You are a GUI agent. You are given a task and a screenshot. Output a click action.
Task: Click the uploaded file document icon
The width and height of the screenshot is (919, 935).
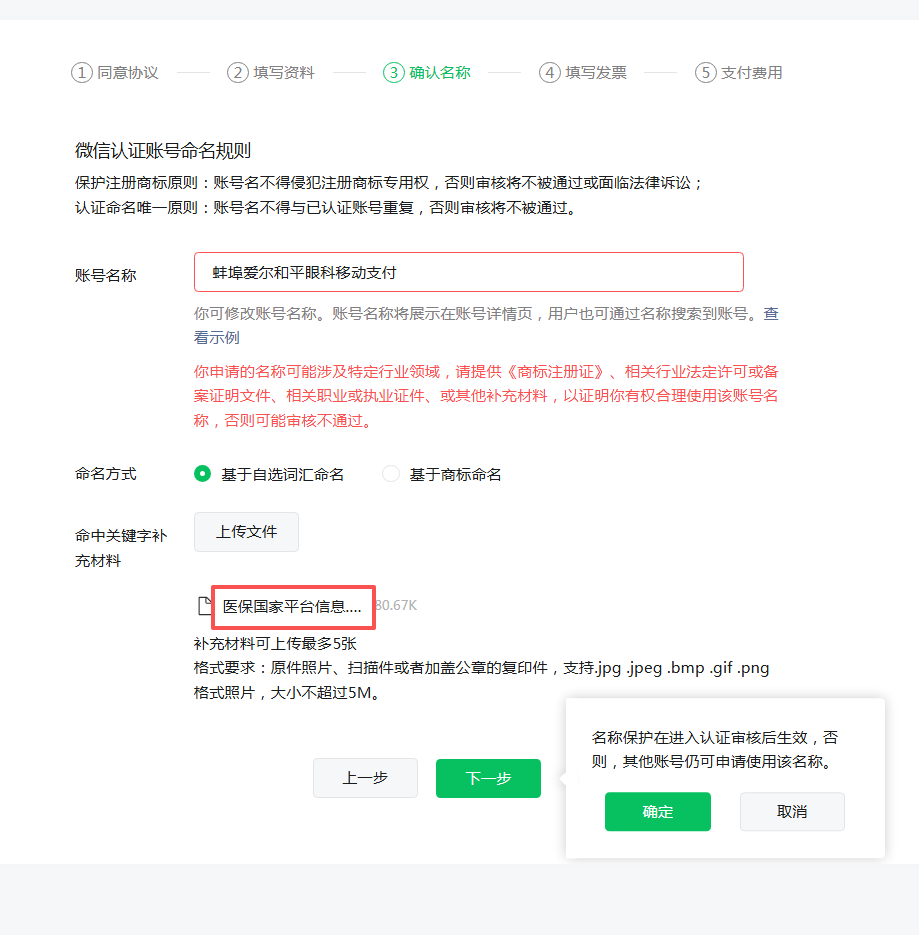point(205,606)
